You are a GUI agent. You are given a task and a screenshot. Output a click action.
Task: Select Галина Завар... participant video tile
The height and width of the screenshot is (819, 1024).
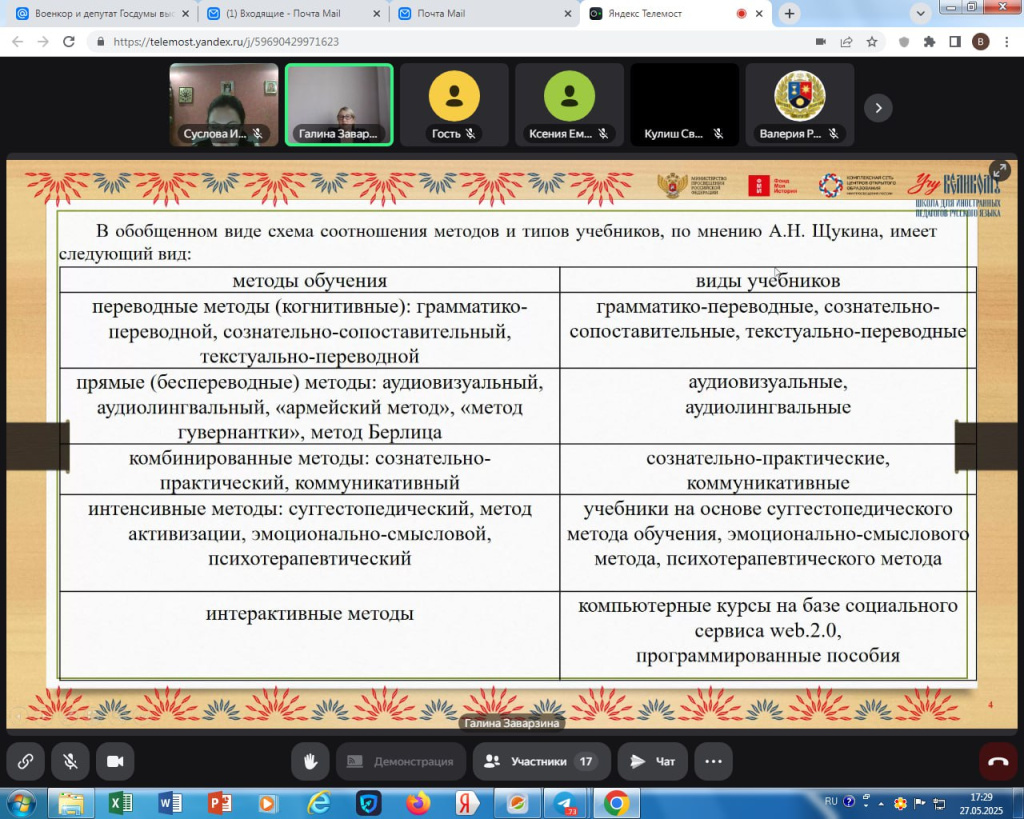click(339, 104)
